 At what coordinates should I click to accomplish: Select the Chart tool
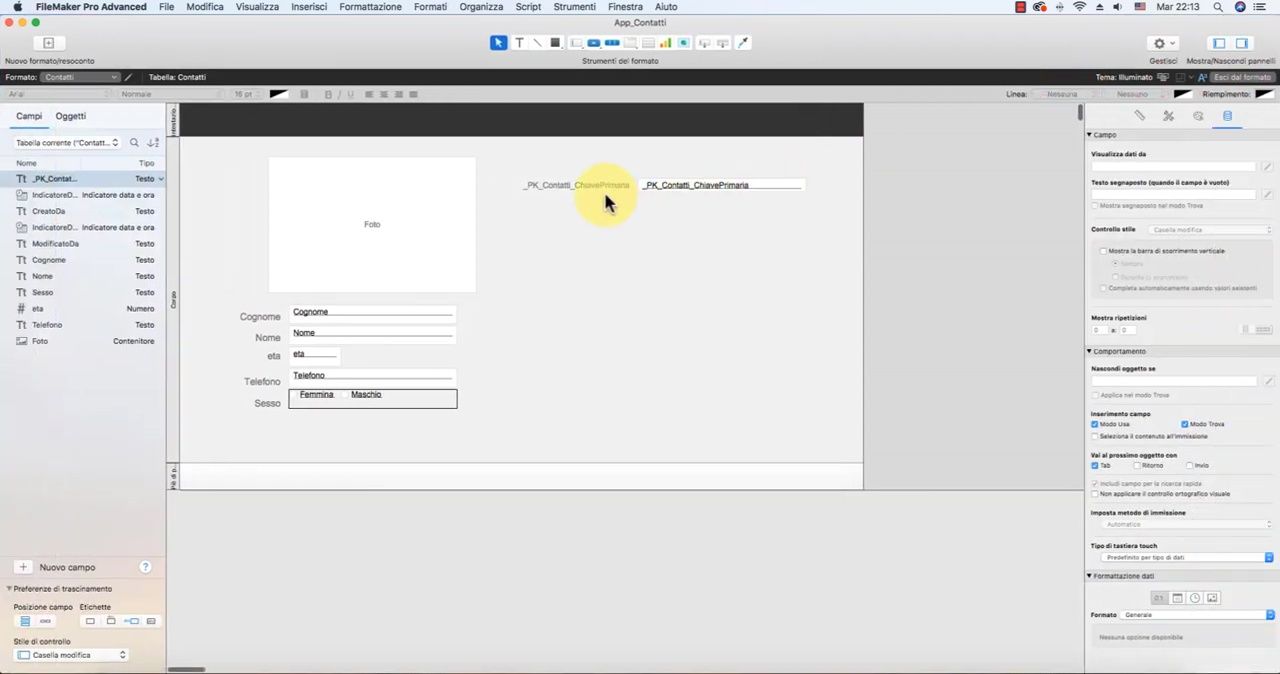click(x=666, y=43)
